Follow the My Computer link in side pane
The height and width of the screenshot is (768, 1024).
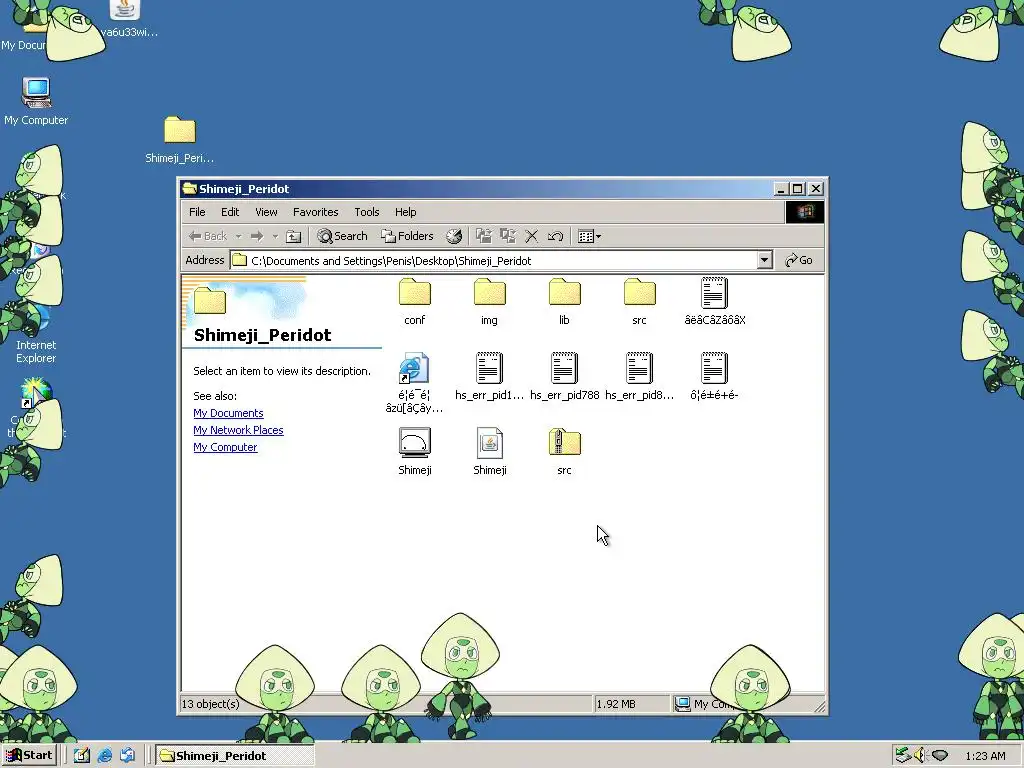click(x=225, y=447)
